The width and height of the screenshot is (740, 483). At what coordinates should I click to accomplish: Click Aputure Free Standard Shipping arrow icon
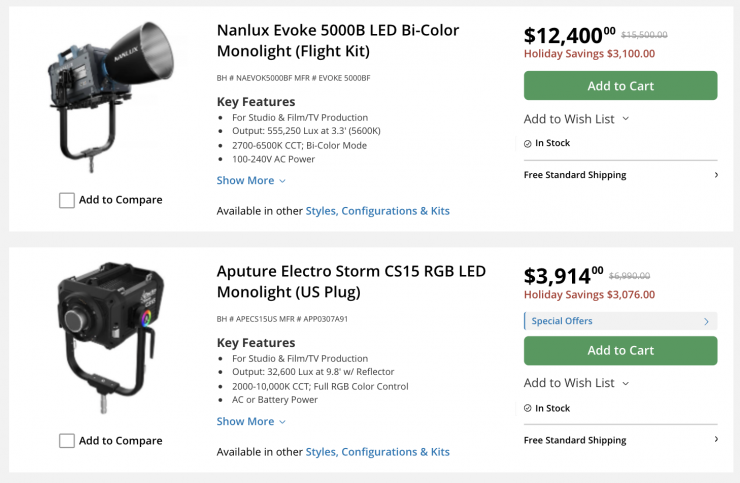click(x=716, y=440)
